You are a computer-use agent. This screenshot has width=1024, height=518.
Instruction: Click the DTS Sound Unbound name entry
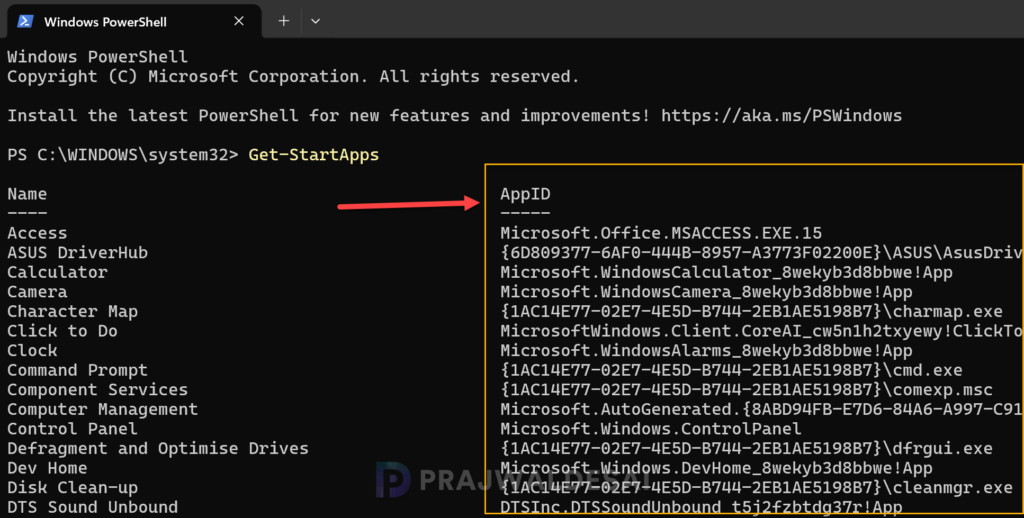[x=93, y=508]
